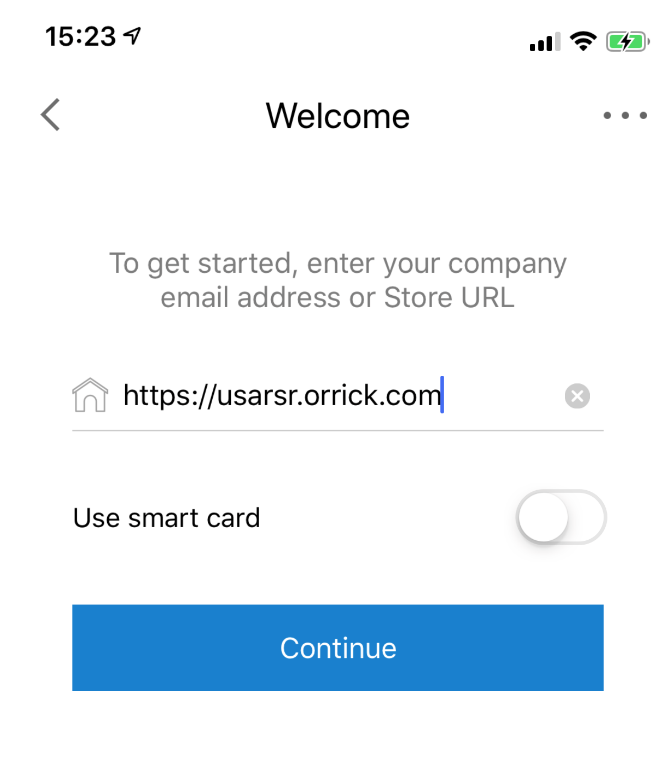Tap the back chevron arrow

(50, 114)
